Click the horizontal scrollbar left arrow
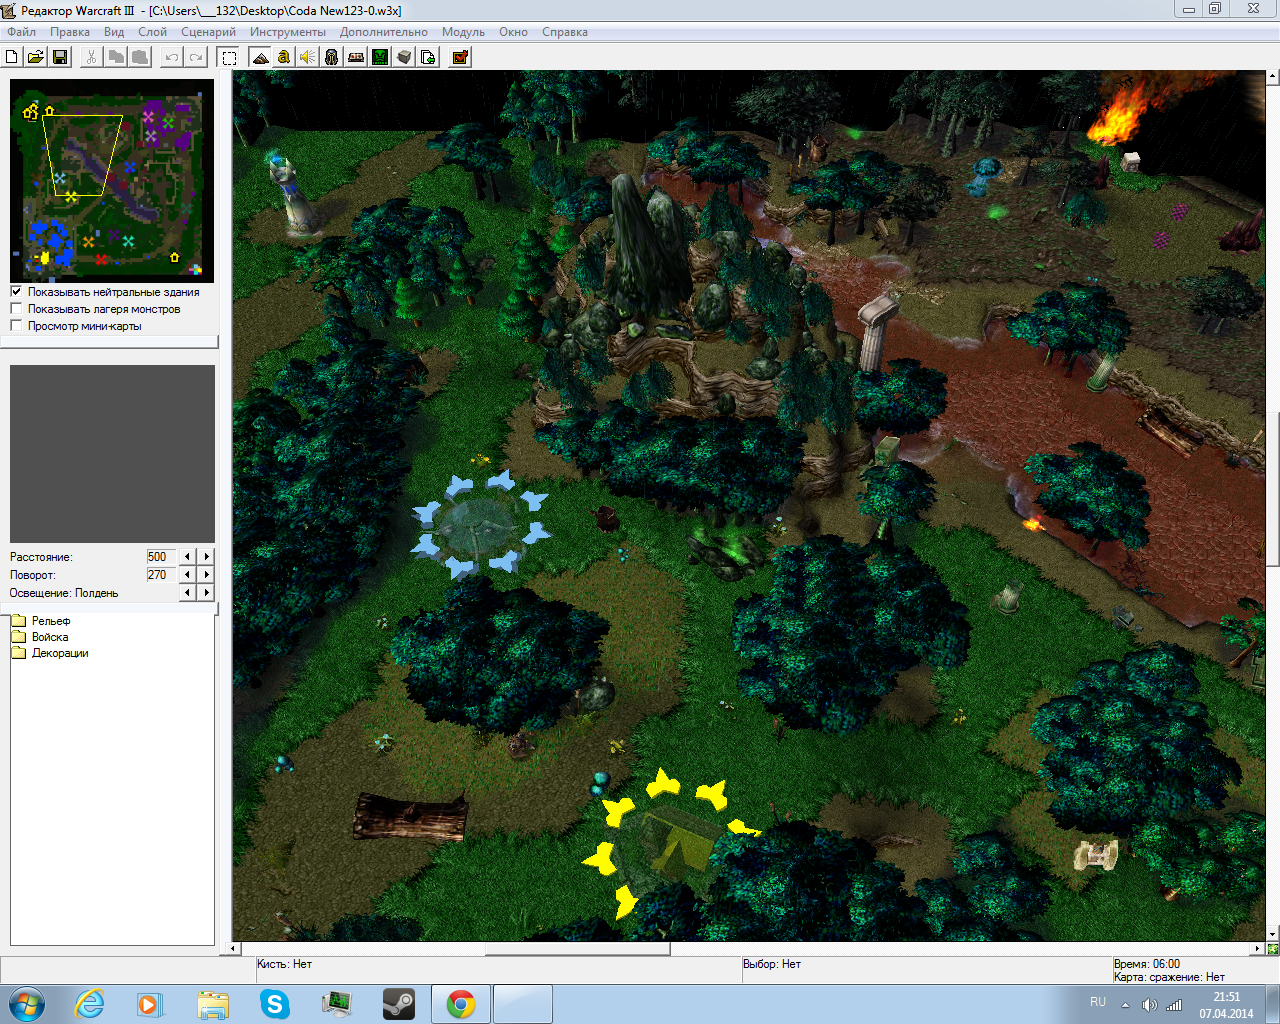 [x=235, y=948]
